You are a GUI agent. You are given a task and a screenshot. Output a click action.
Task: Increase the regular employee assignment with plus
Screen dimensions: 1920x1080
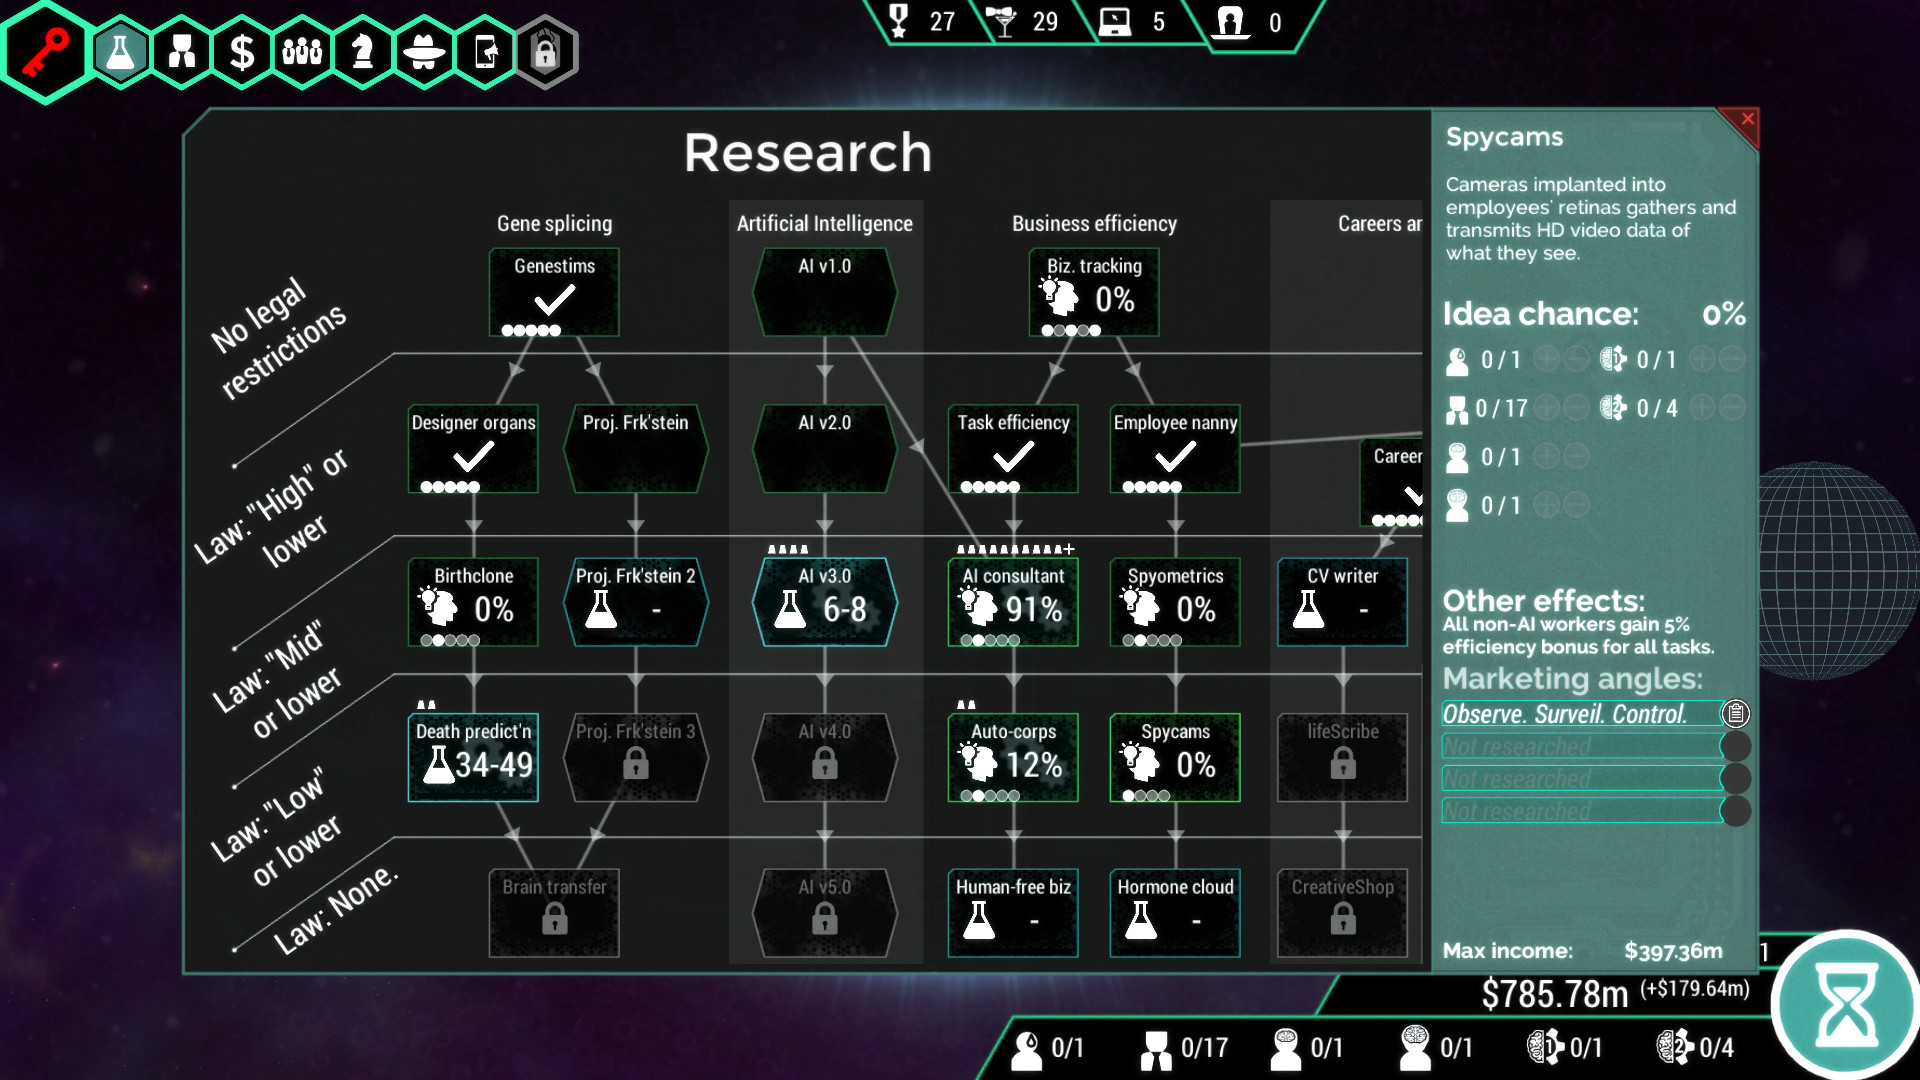(x=1545, y=406)
